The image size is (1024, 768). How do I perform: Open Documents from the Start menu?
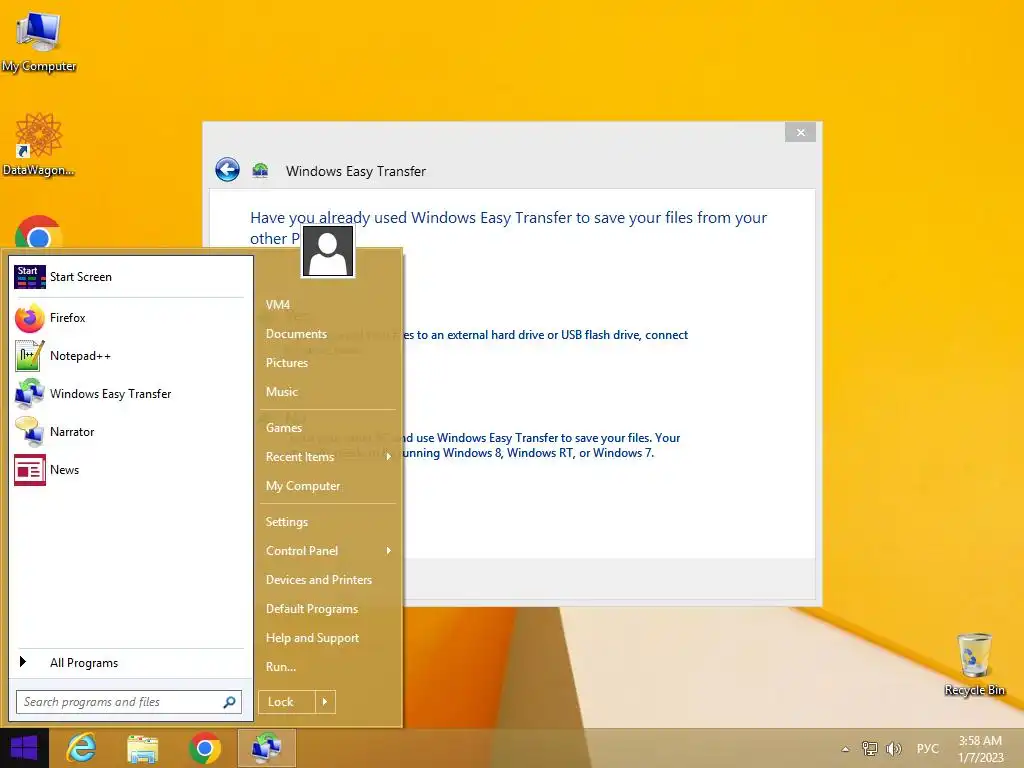click(x=296, y=334)
